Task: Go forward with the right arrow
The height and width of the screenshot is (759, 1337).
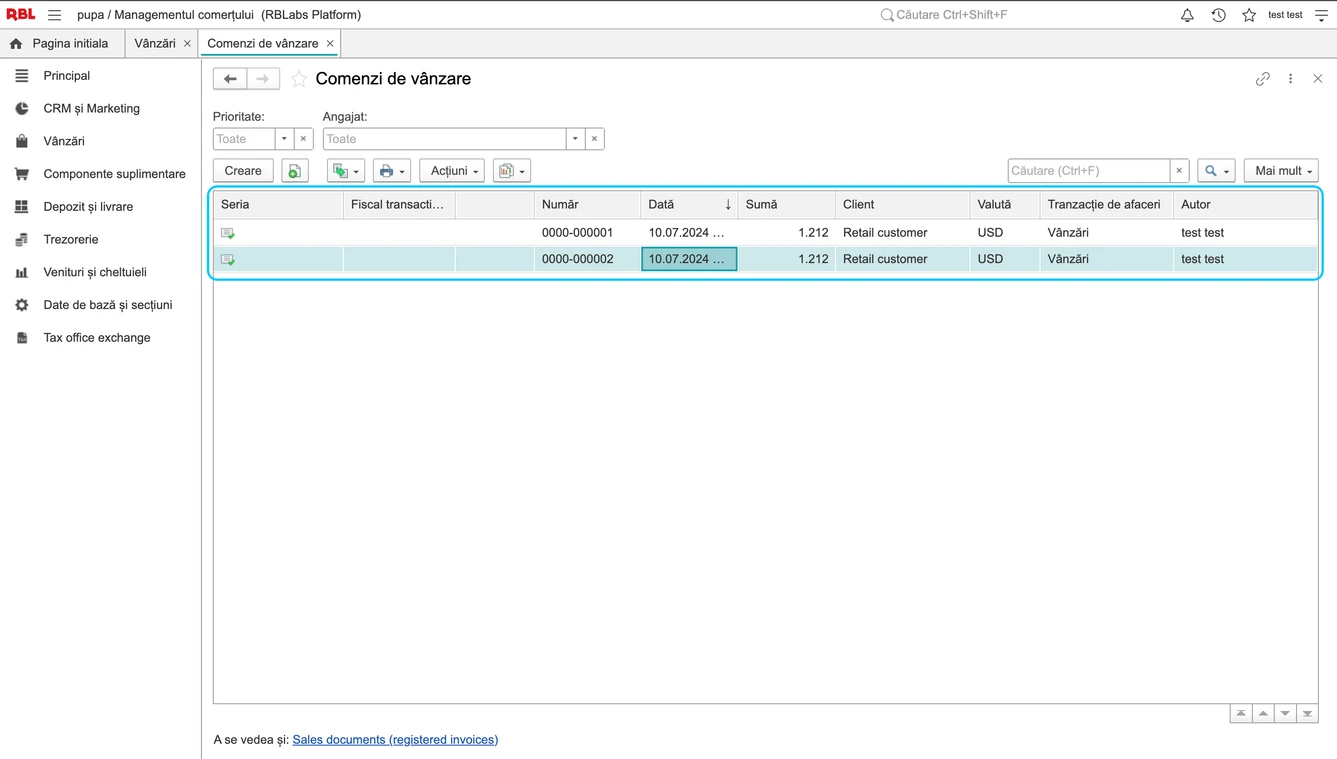Action: click(263, 79)
